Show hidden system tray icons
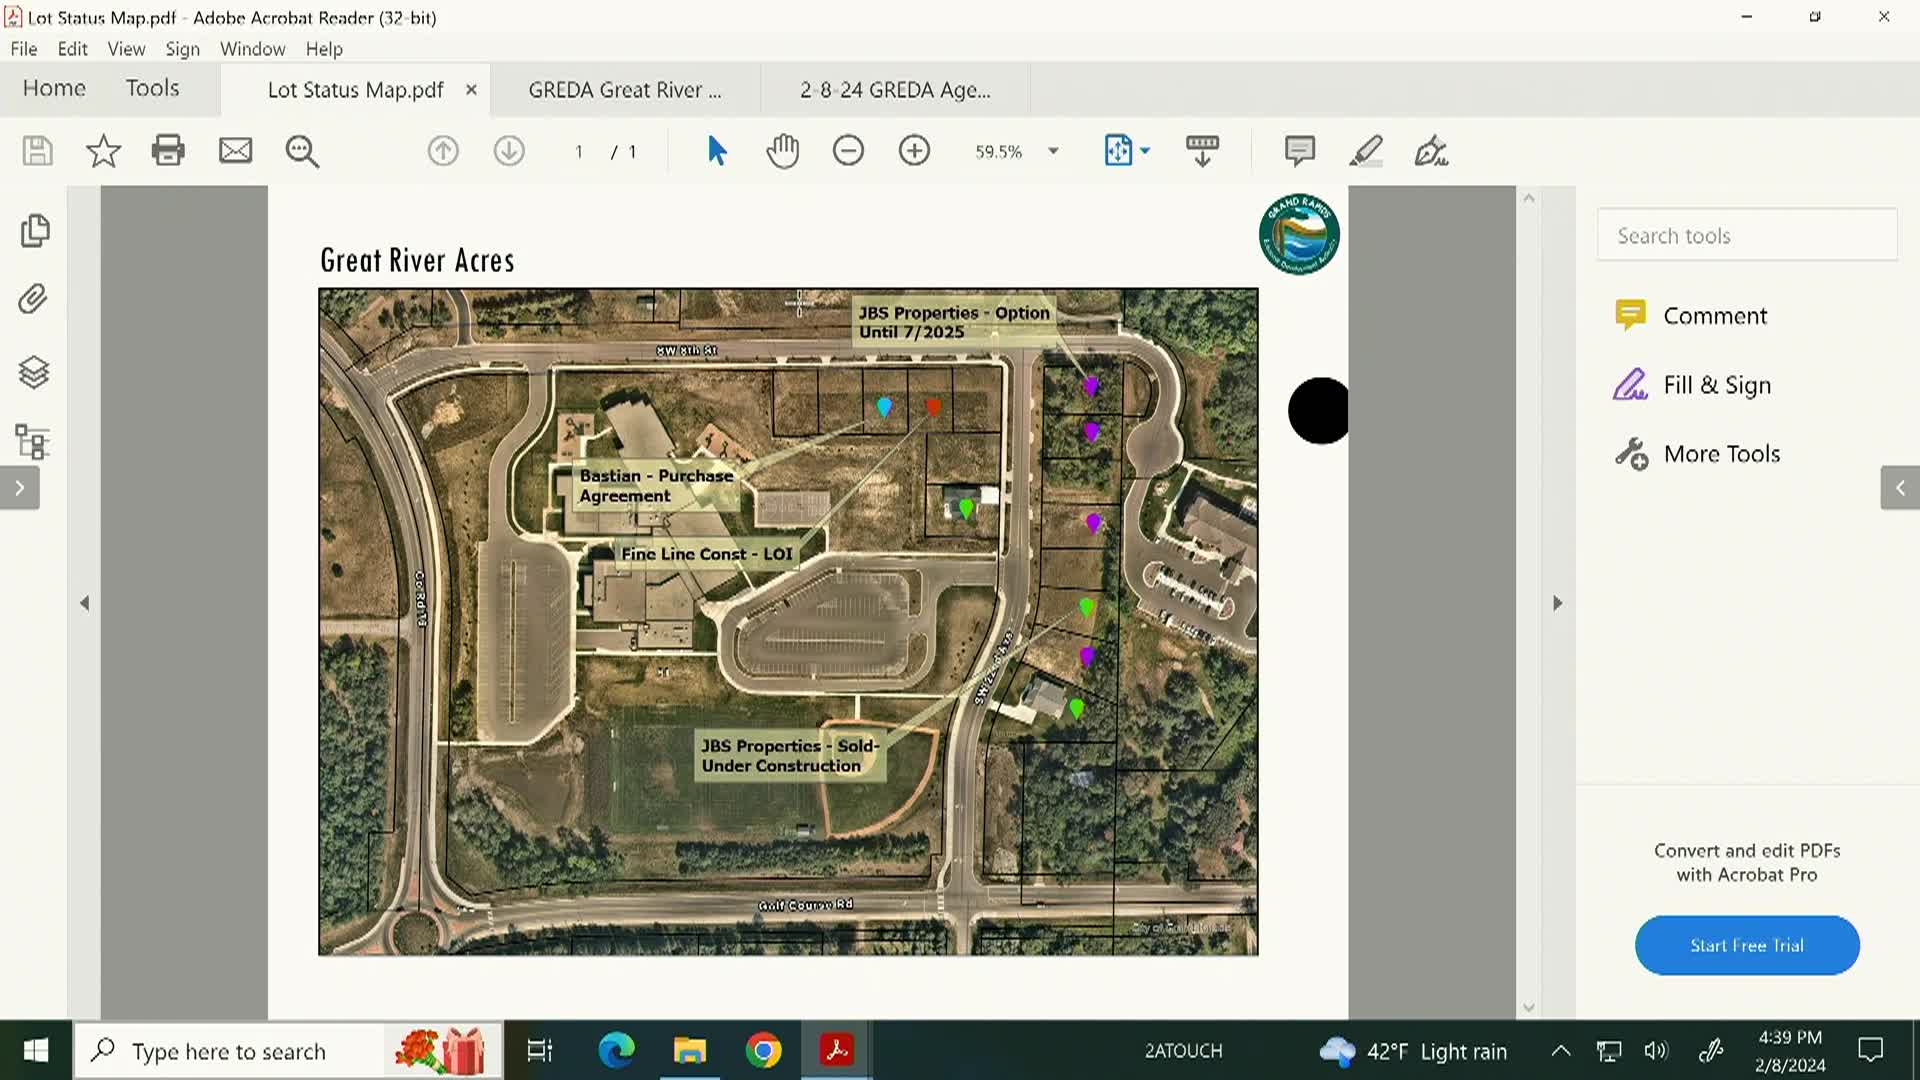1920x1080 pixels. (1560, 1051)
